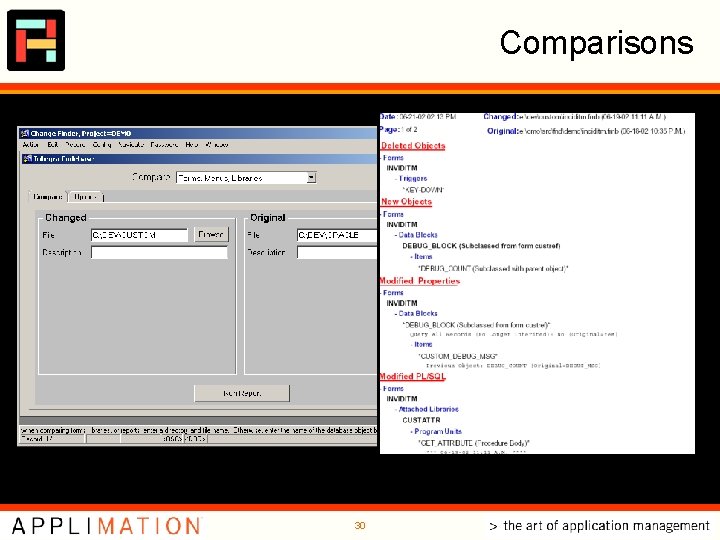The width and height of the screenshot is (720, 540).
Task: Open the Window menu
Action: pyautogui.click(x=217, y=145)
